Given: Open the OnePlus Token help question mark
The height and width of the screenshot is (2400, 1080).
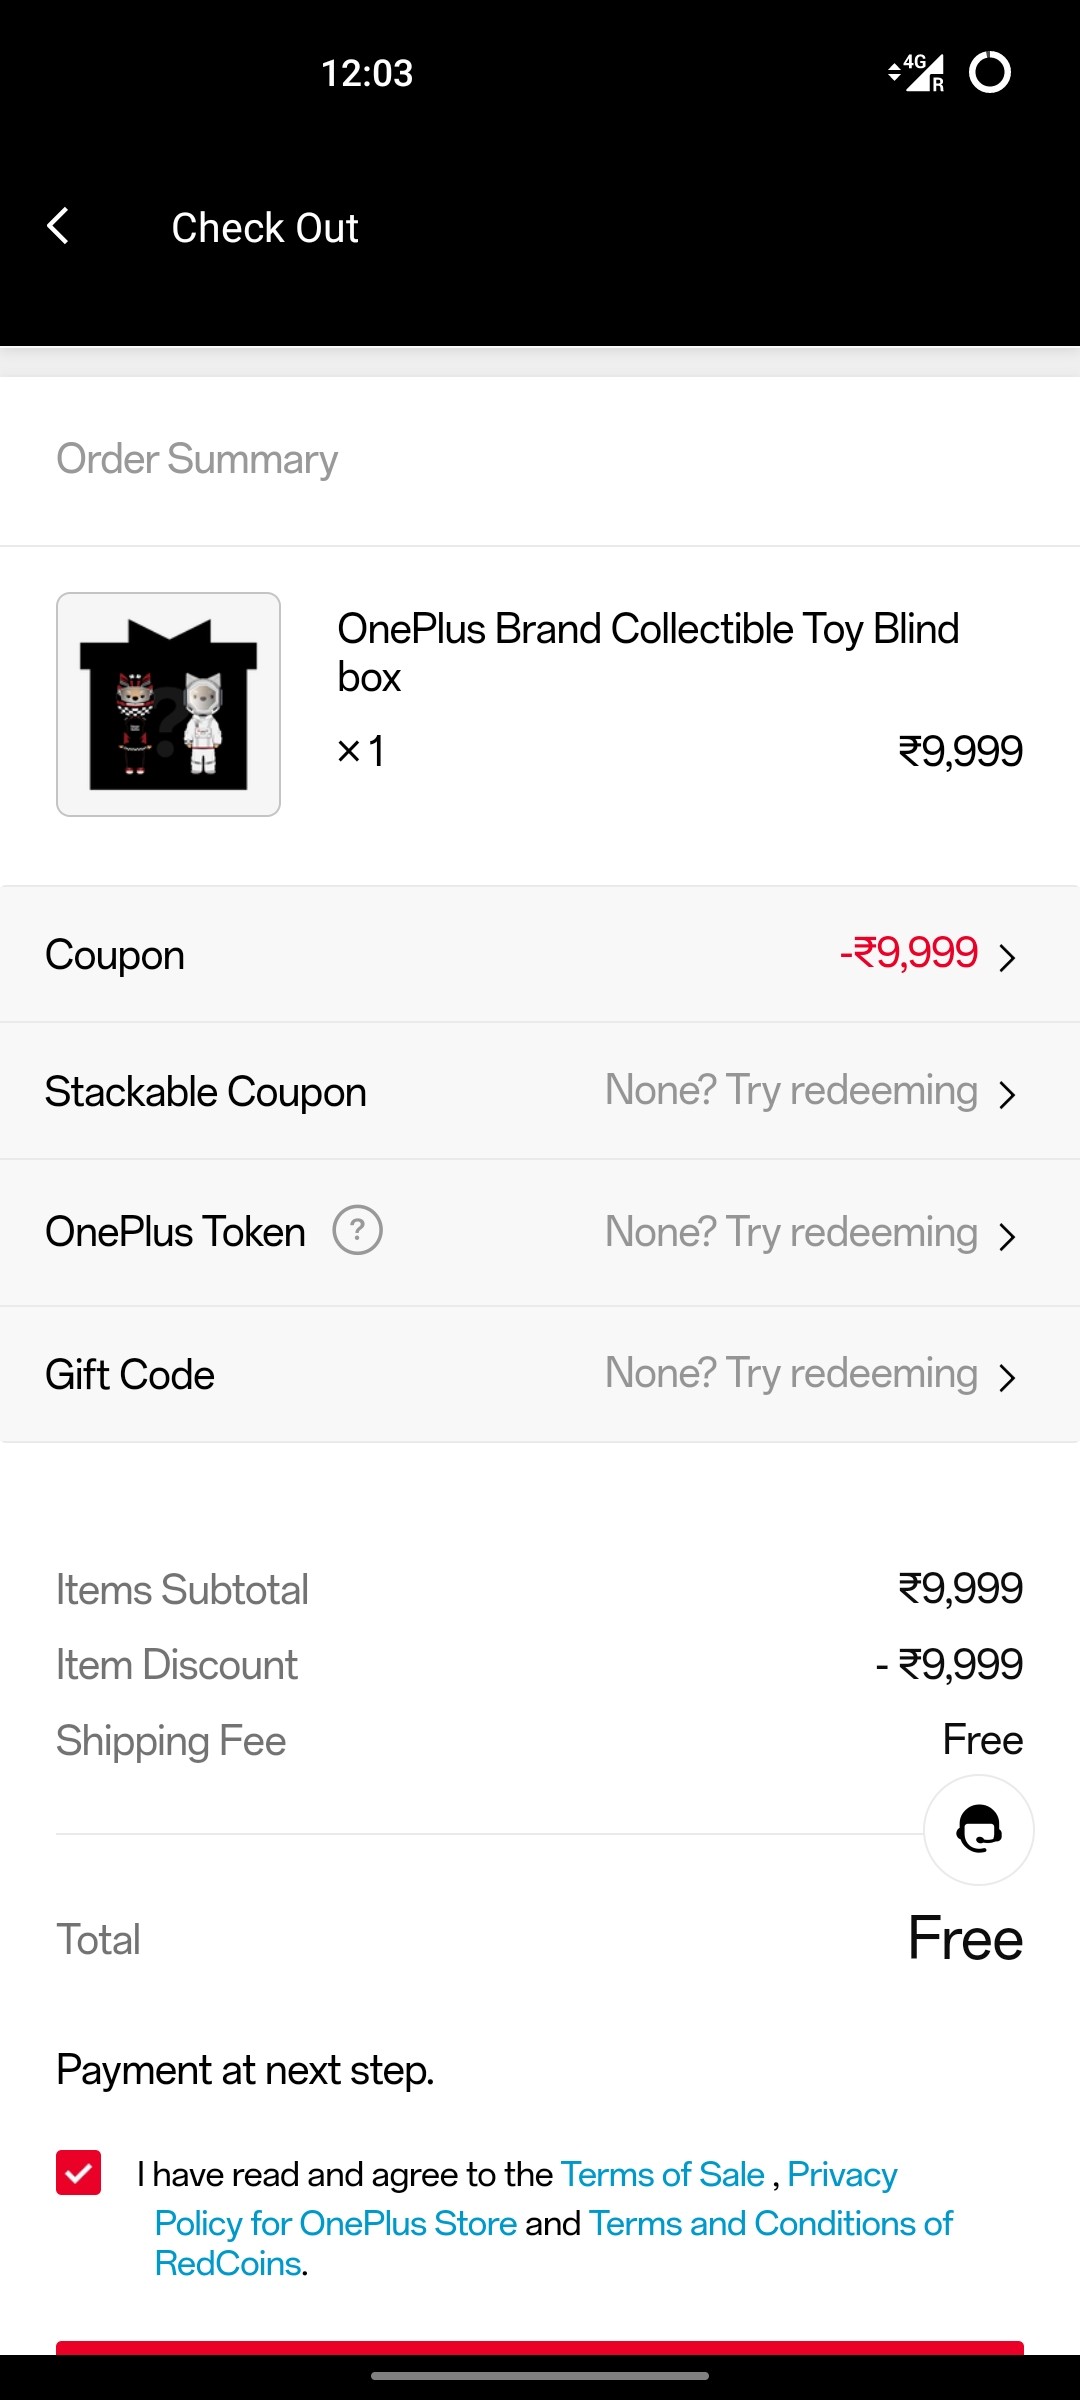Looking at the screenshot, I should pos(360,1232).
